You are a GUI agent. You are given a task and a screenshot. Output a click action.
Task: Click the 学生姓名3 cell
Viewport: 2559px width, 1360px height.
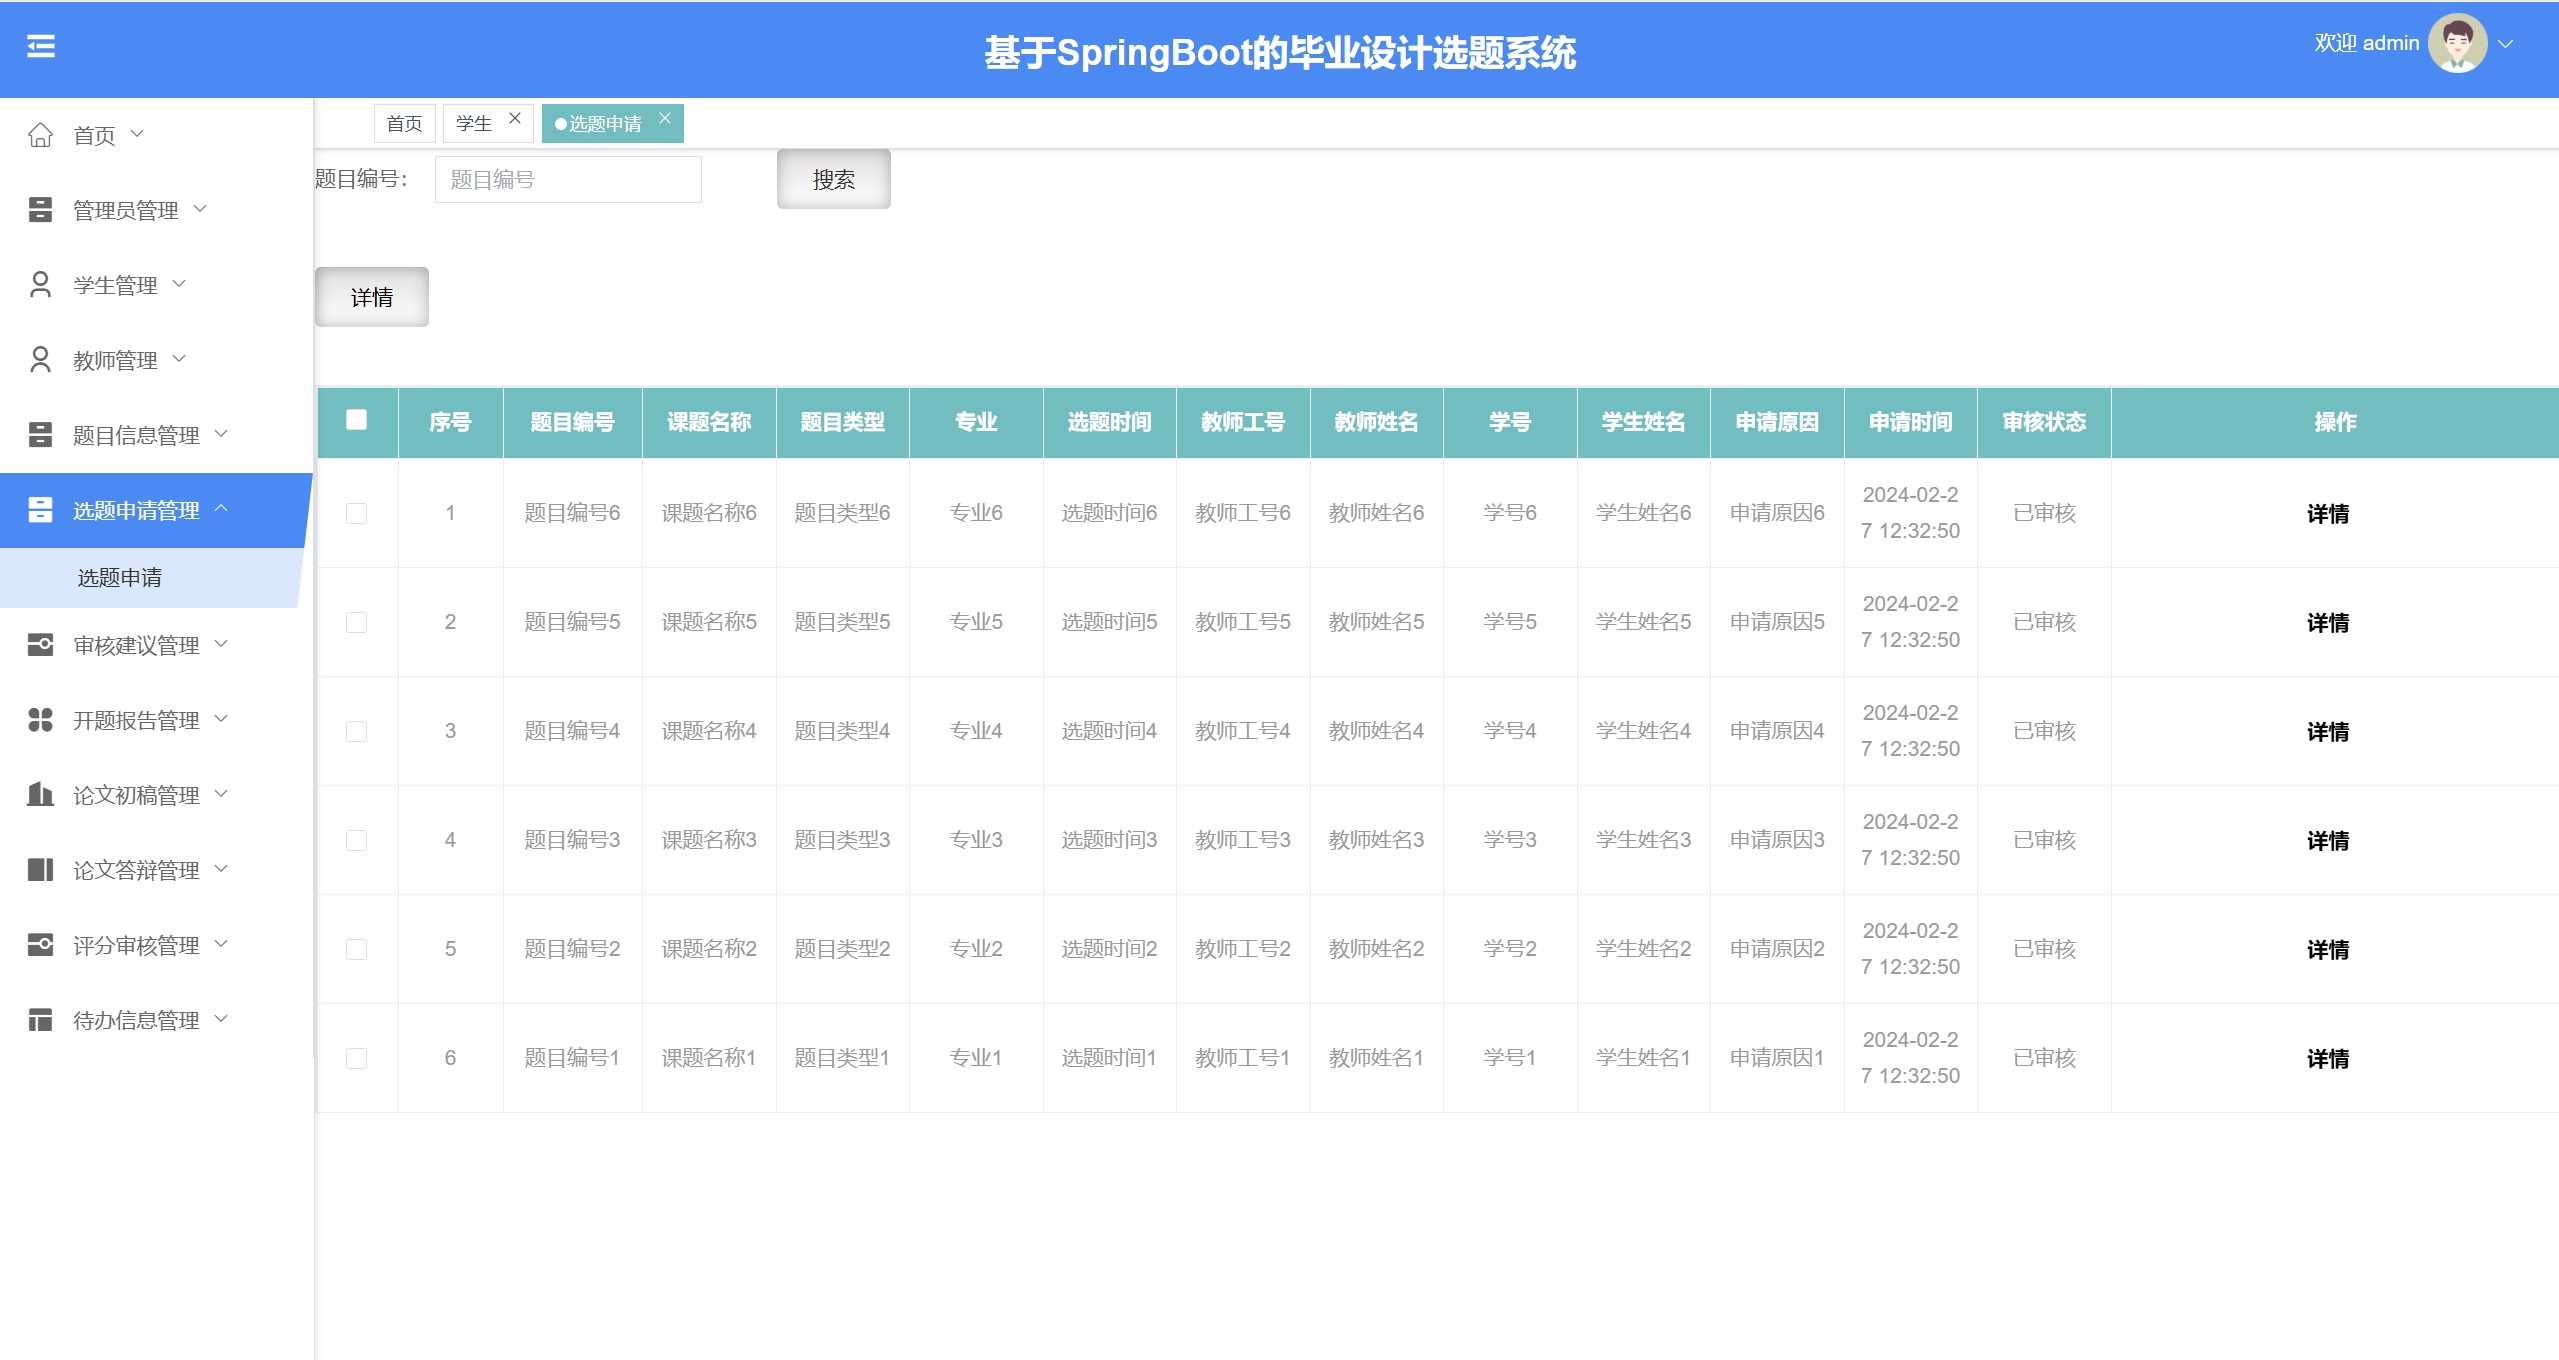click(x=1643, y=840)
